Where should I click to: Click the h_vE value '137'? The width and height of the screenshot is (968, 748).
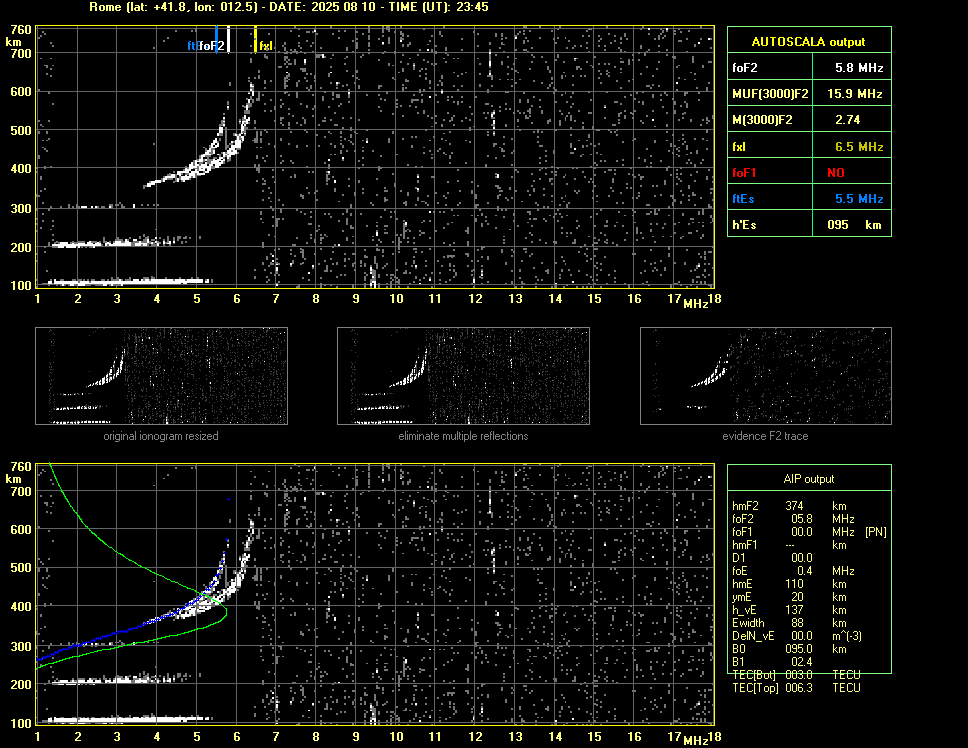pyautogui.click(x=794, y=610)
